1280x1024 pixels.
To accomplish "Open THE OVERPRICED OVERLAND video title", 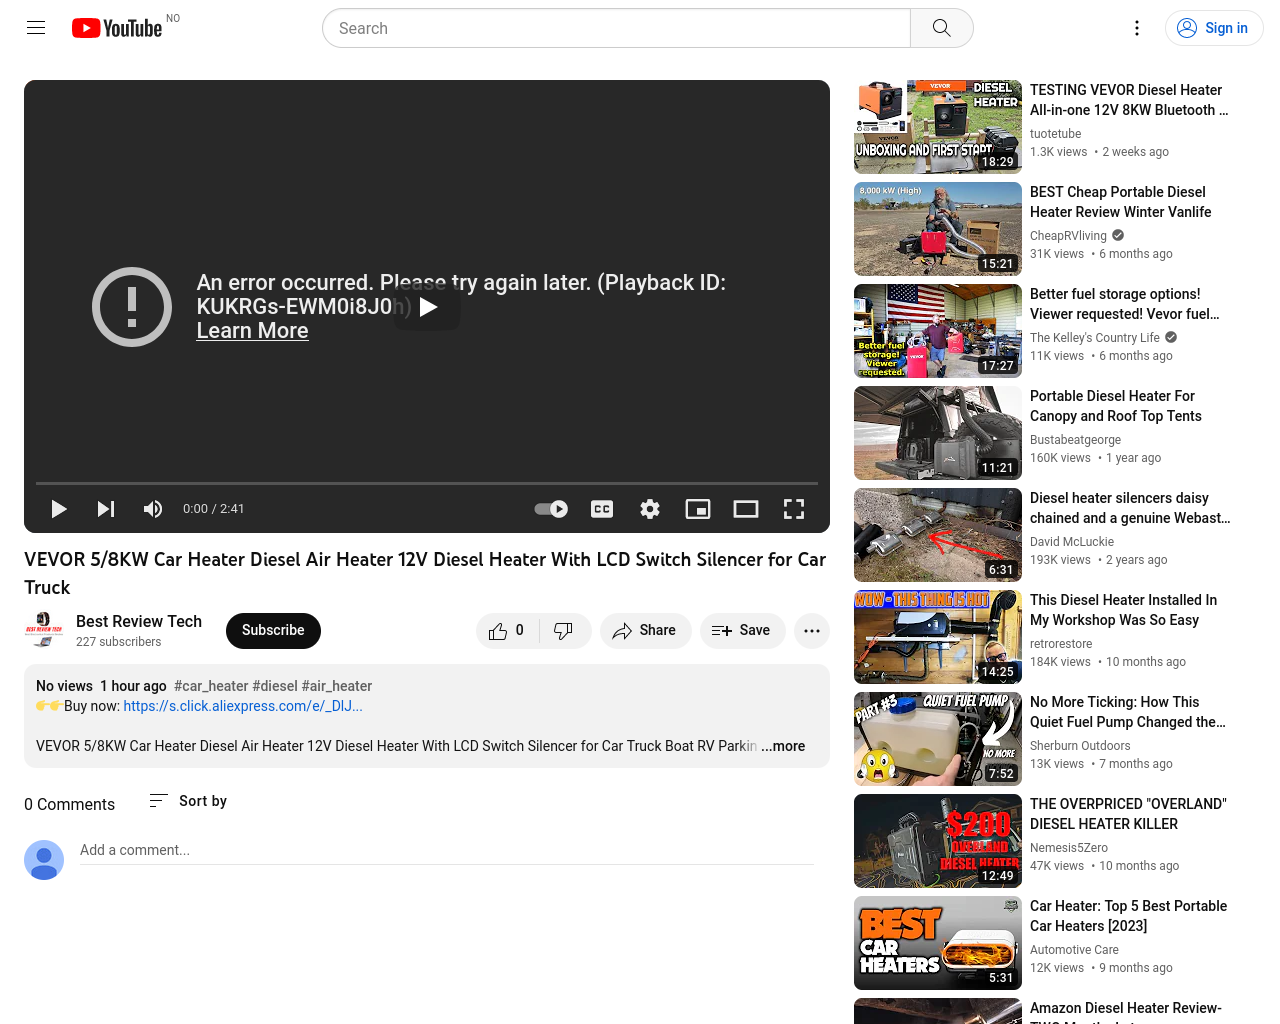I will (x=1128, y=814).
